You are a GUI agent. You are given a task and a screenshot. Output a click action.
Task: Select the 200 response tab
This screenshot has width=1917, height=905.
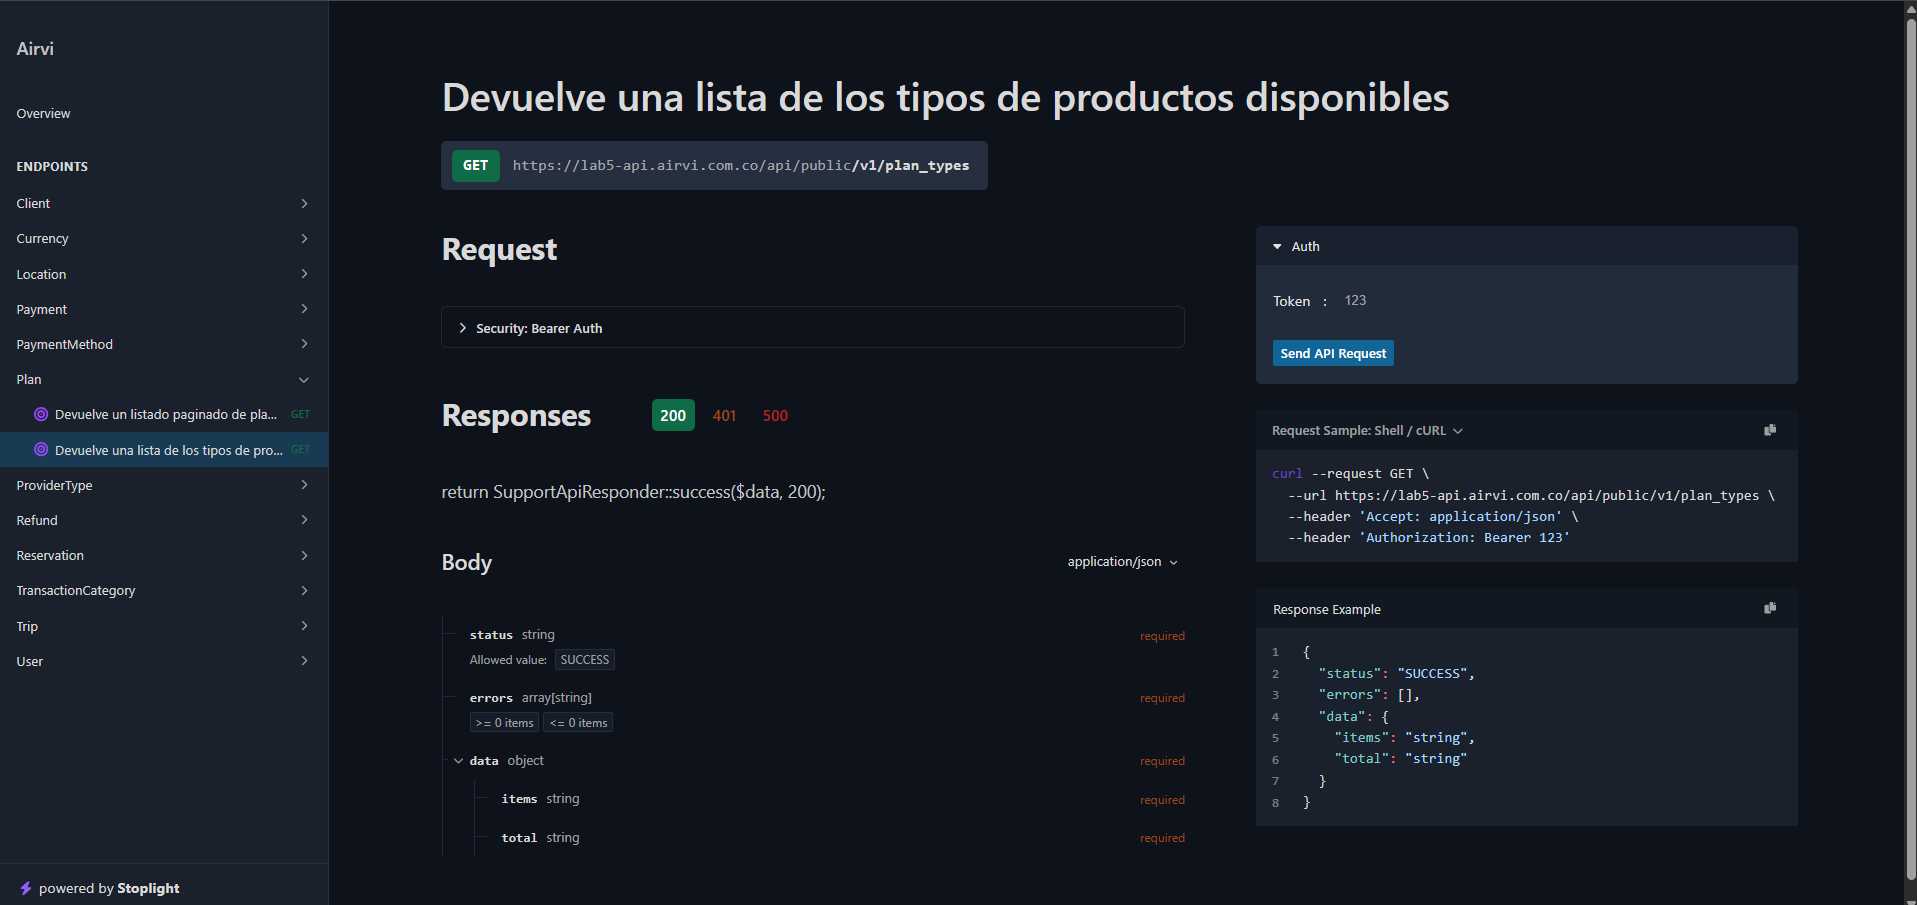coord(673,415)
